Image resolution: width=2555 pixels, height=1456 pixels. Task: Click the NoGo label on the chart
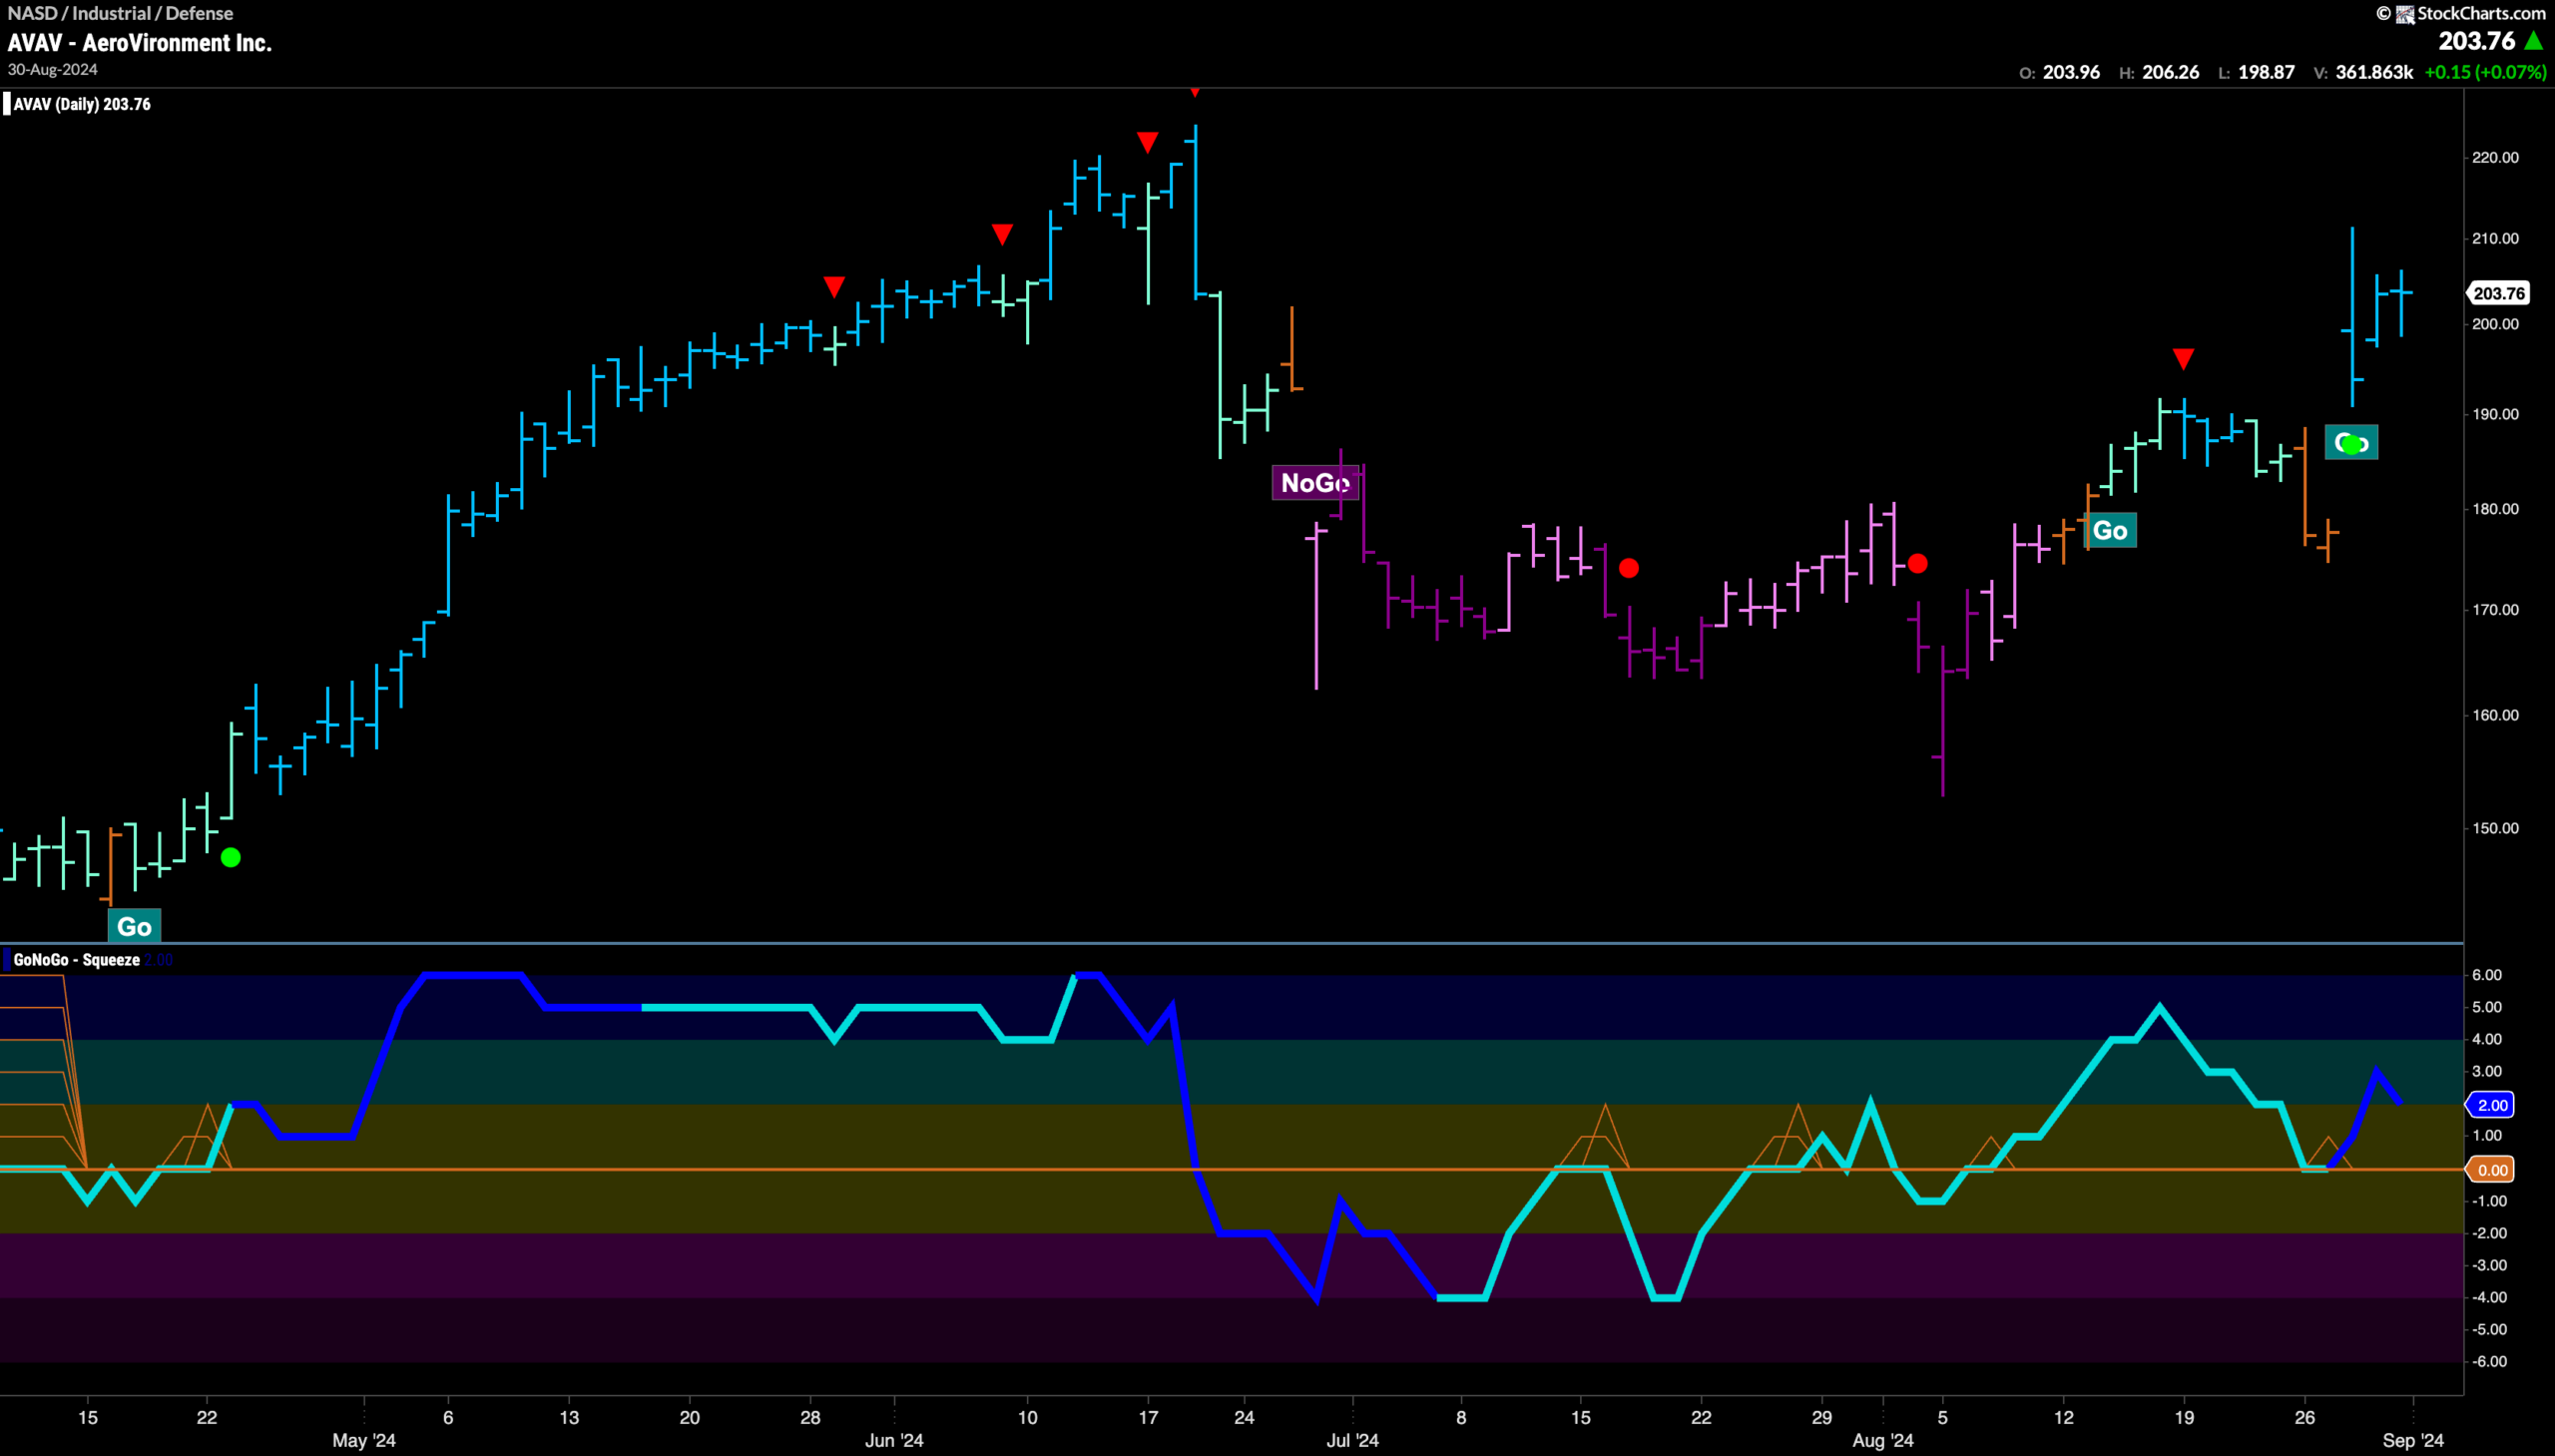[1315, 483]
